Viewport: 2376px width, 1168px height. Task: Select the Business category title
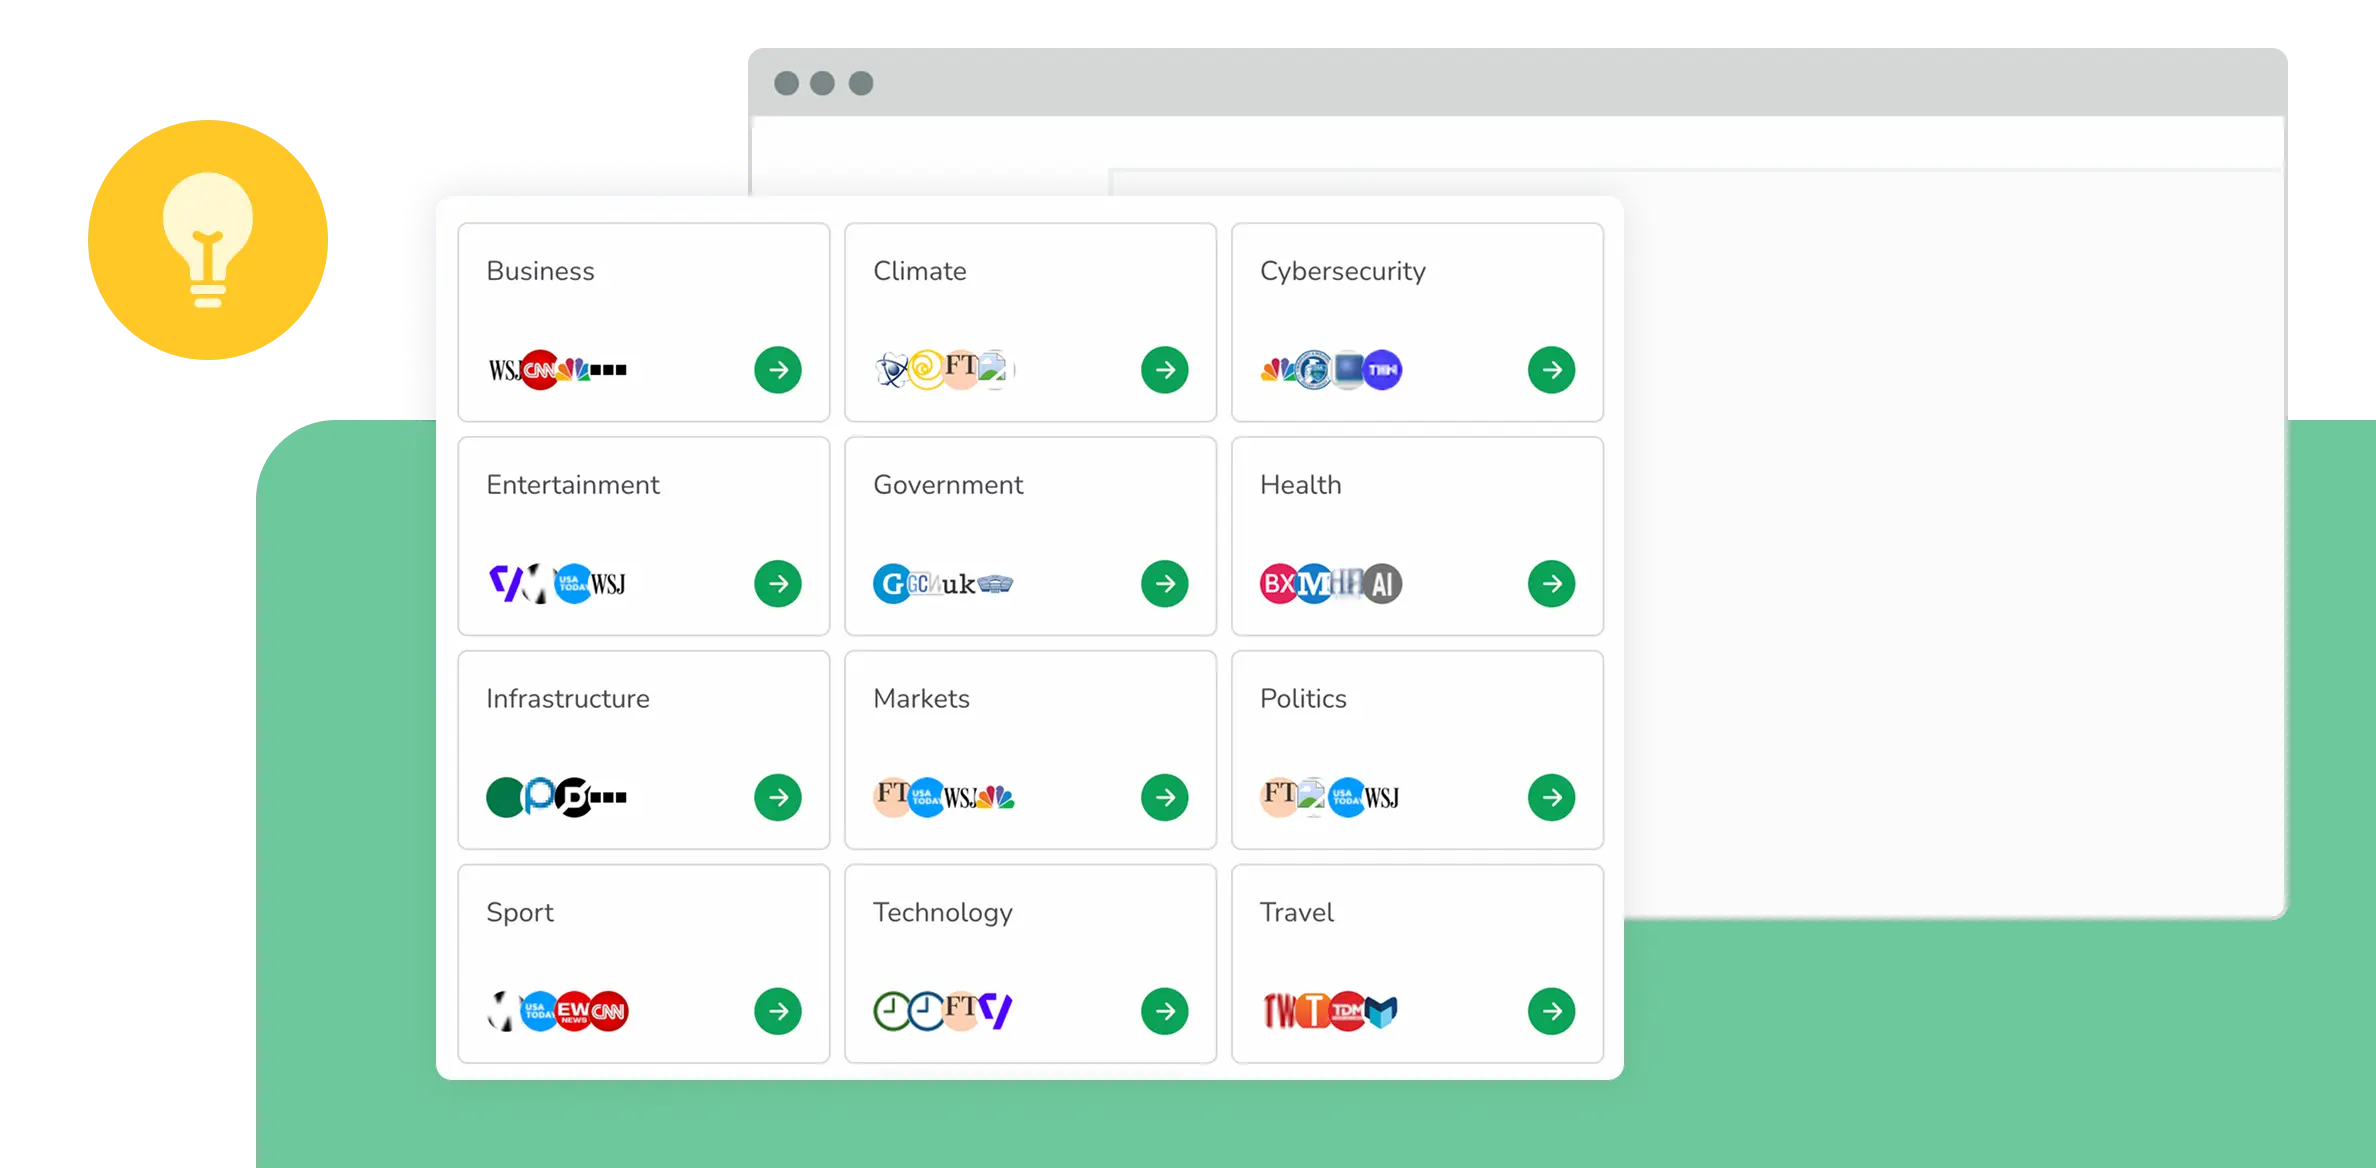coord(540,271)
